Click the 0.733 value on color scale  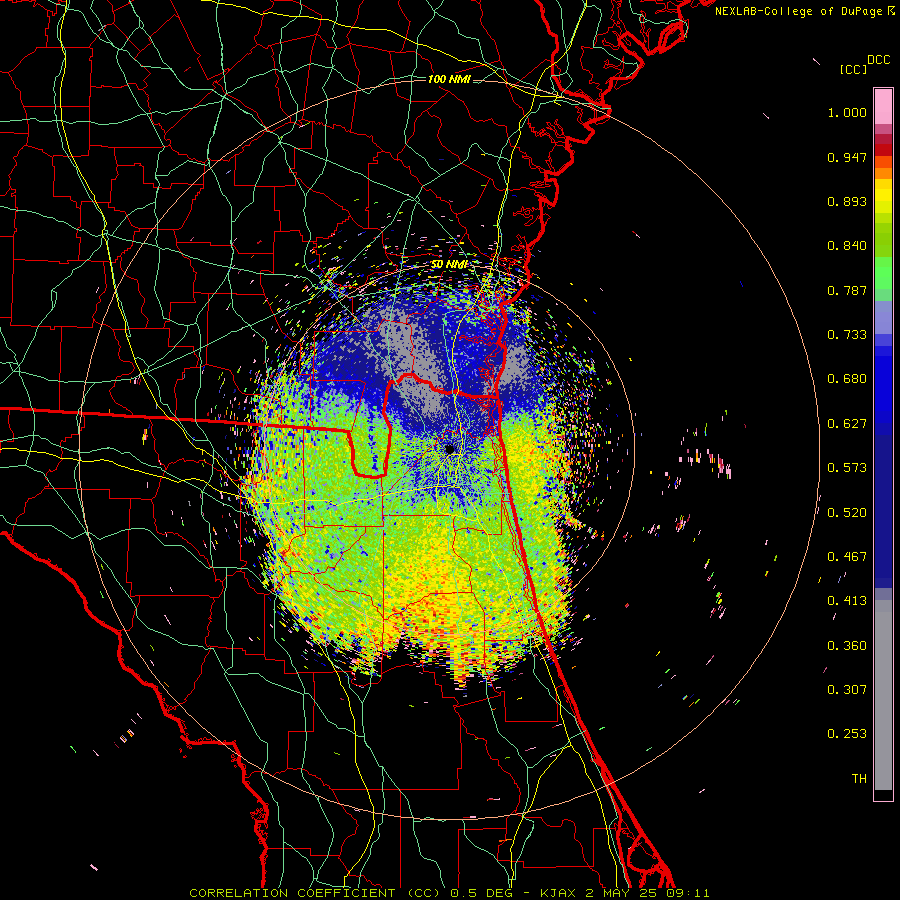(x=847, y=335)
